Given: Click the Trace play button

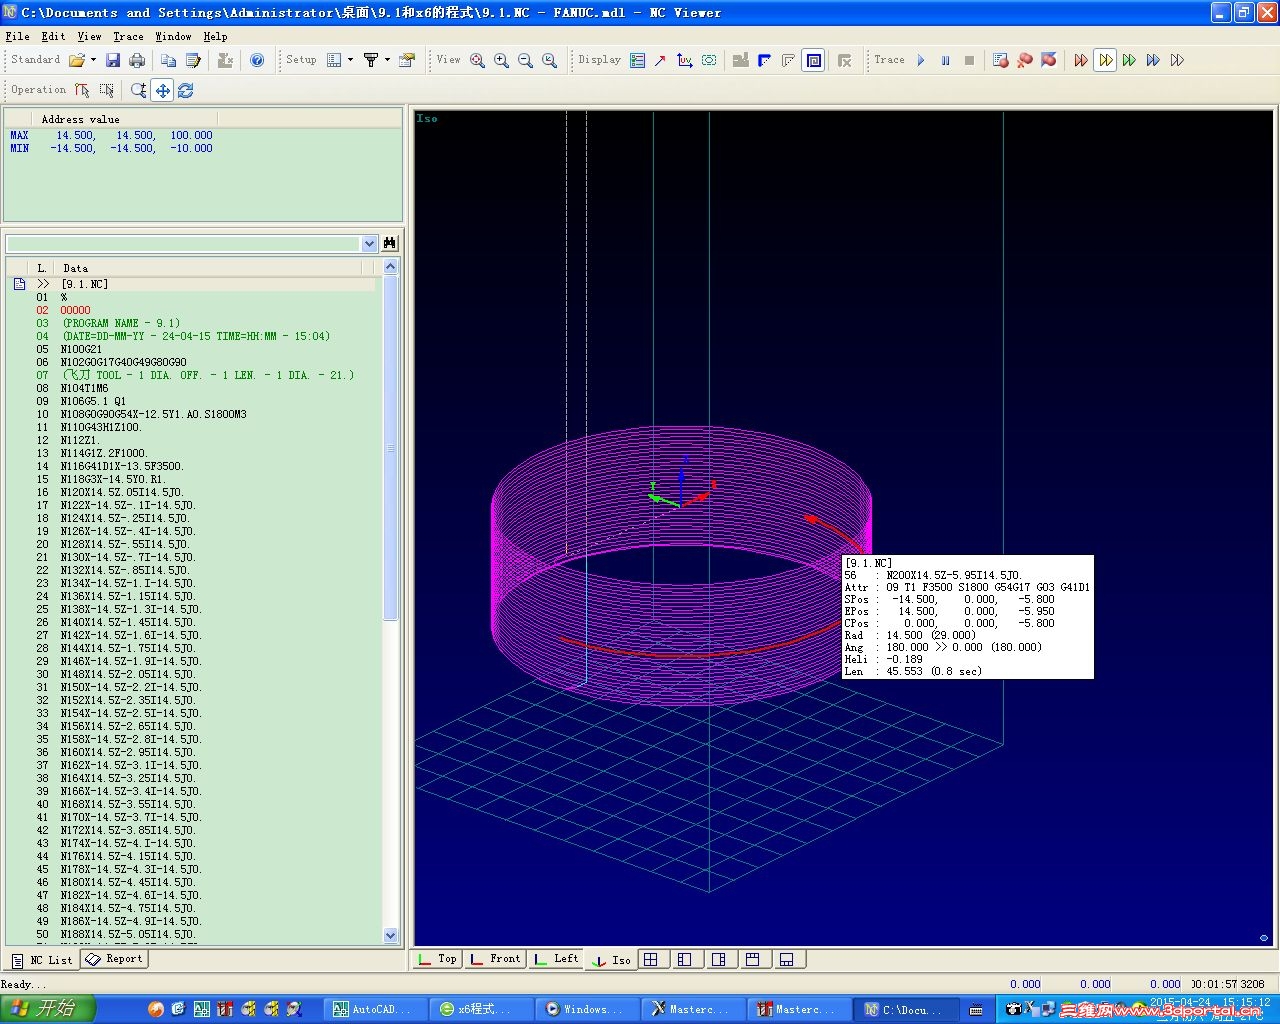Looking at the screenshot, I should pos(921,60).
